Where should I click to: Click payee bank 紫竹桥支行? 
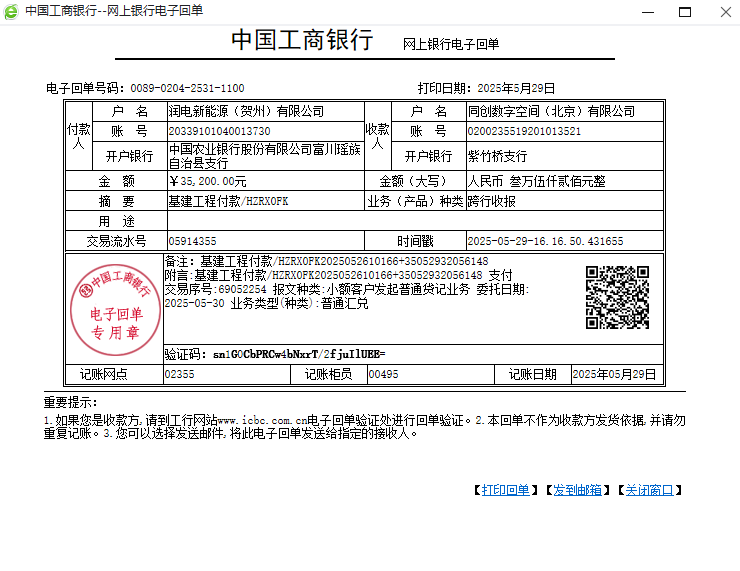coord(497,156)
